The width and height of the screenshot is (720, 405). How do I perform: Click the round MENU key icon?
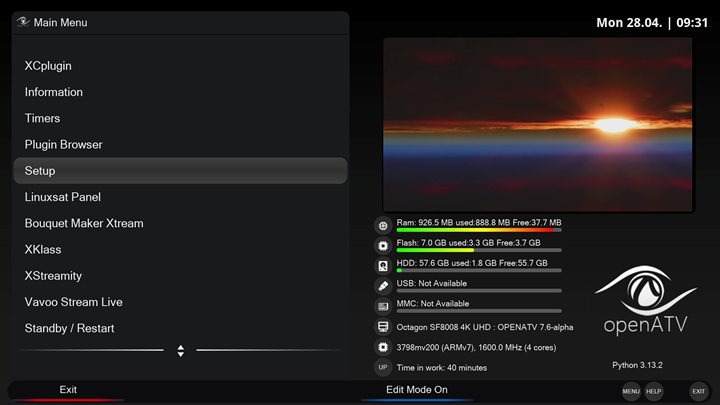pos(631,391)
